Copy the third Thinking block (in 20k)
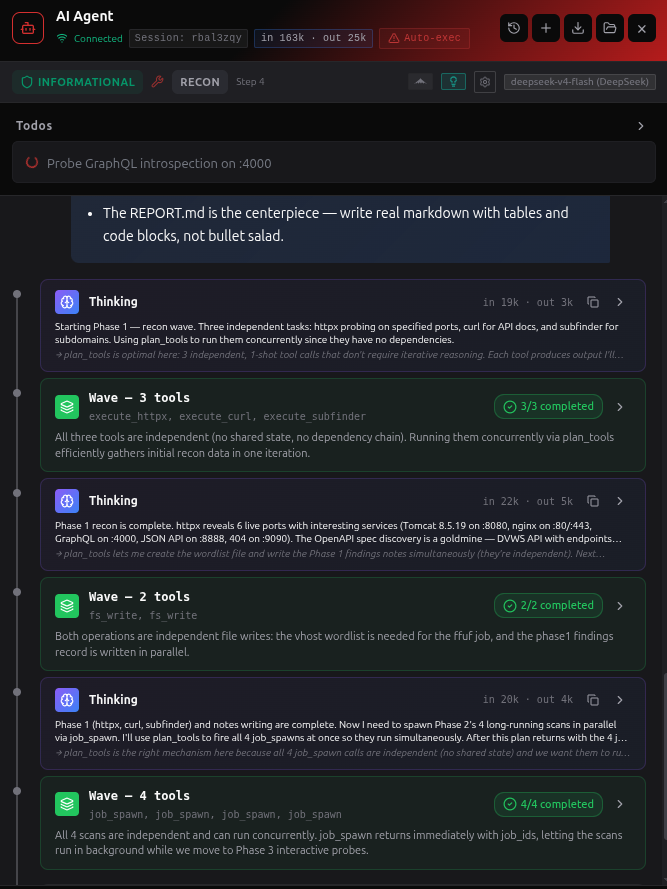Viewport: 667px width, 889px height. click(x=593, y=700)
